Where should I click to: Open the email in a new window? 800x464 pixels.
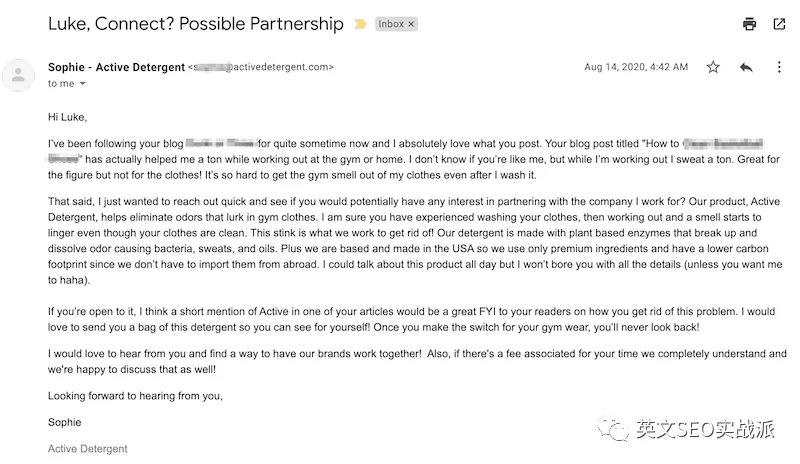point(779,24)
